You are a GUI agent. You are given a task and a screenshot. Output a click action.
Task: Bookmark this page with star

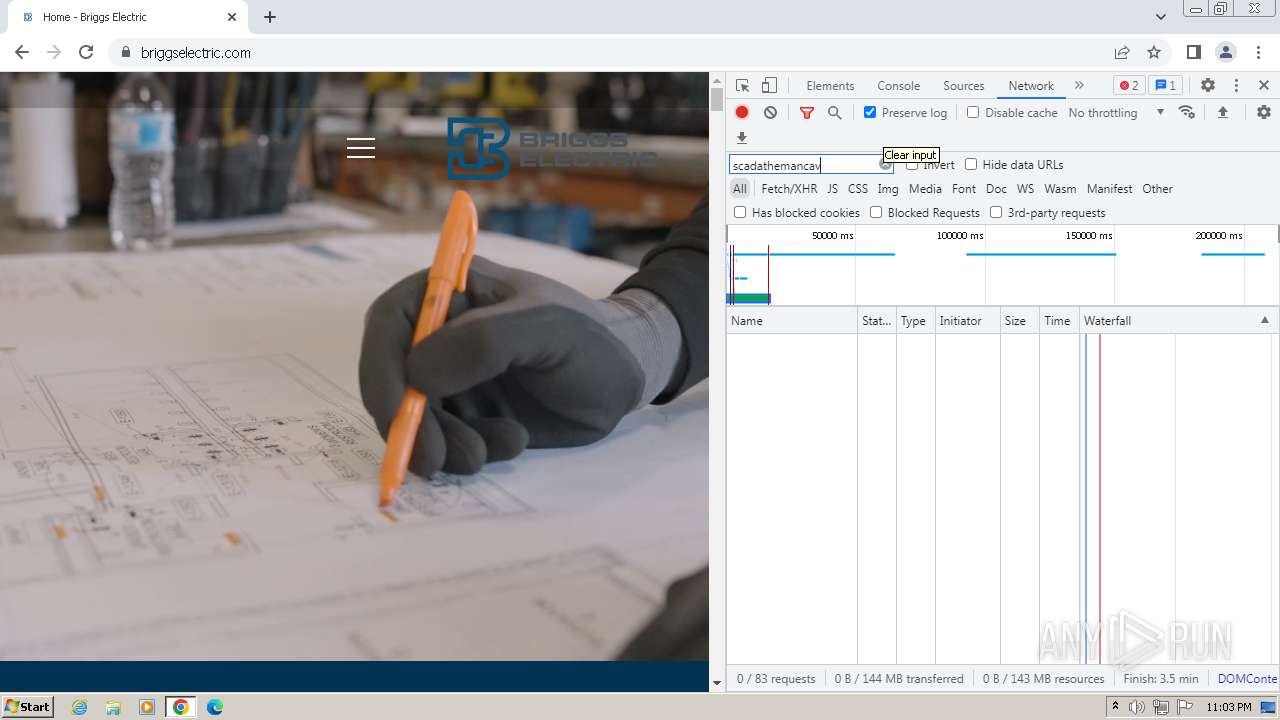click(1154, 52)
